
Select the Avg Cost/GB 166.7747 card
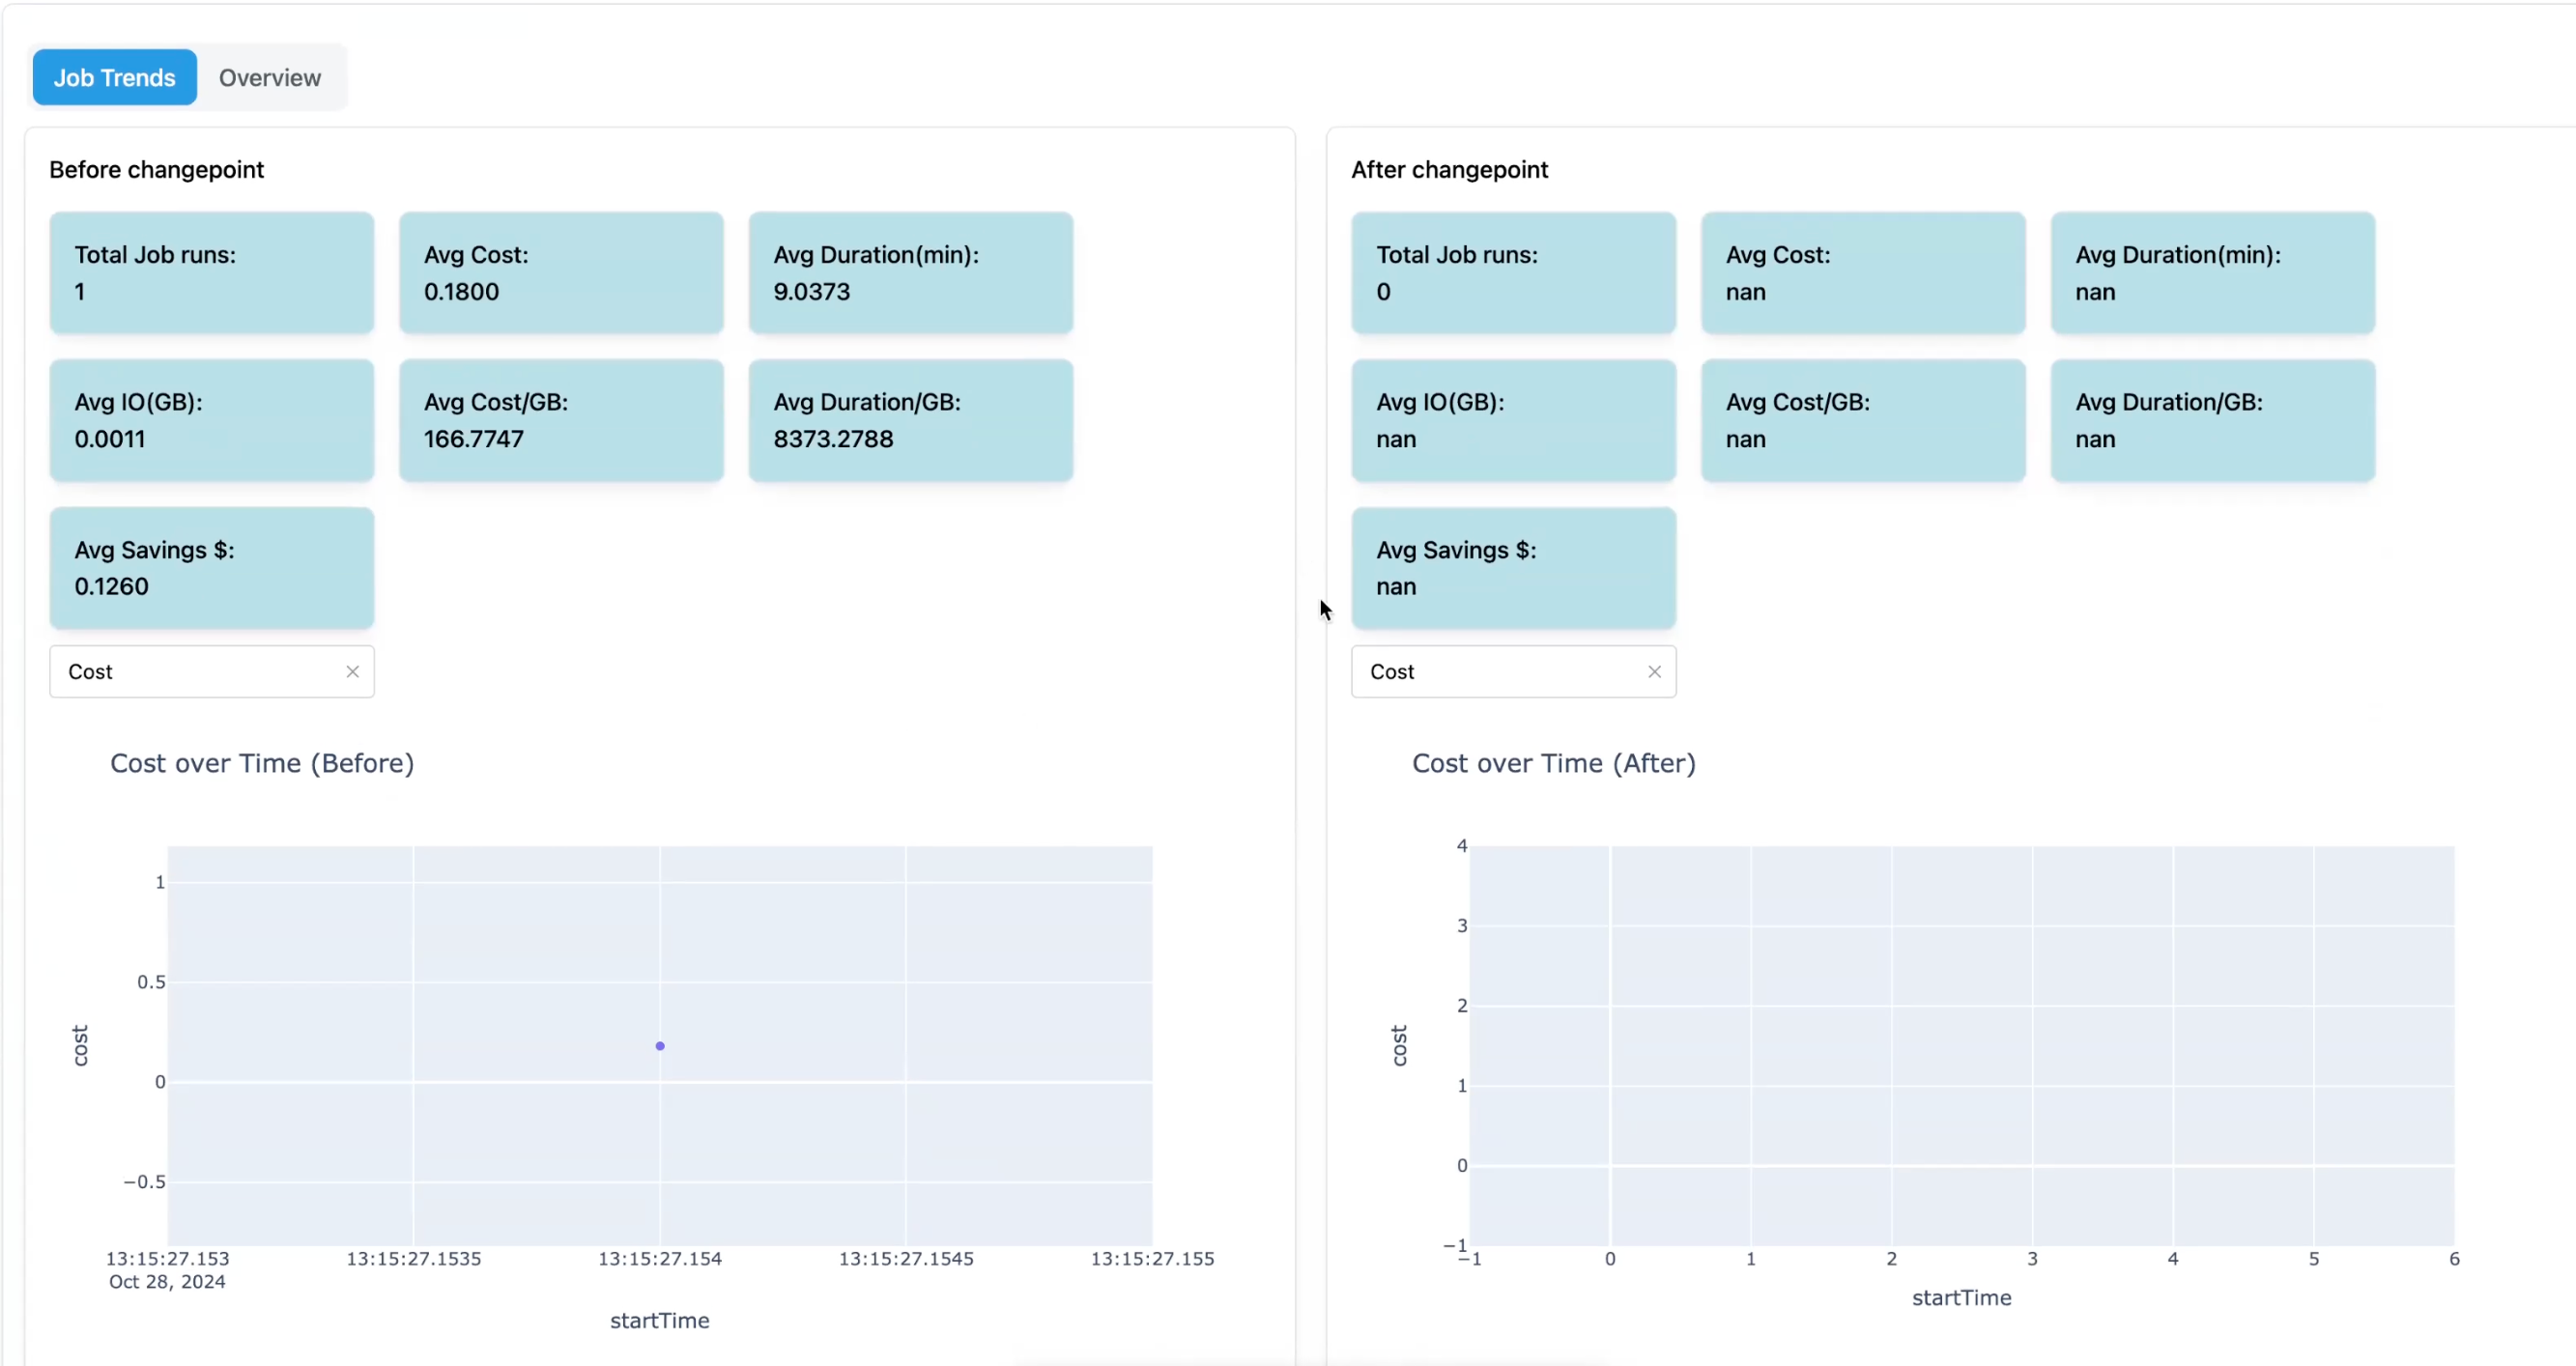561,420
